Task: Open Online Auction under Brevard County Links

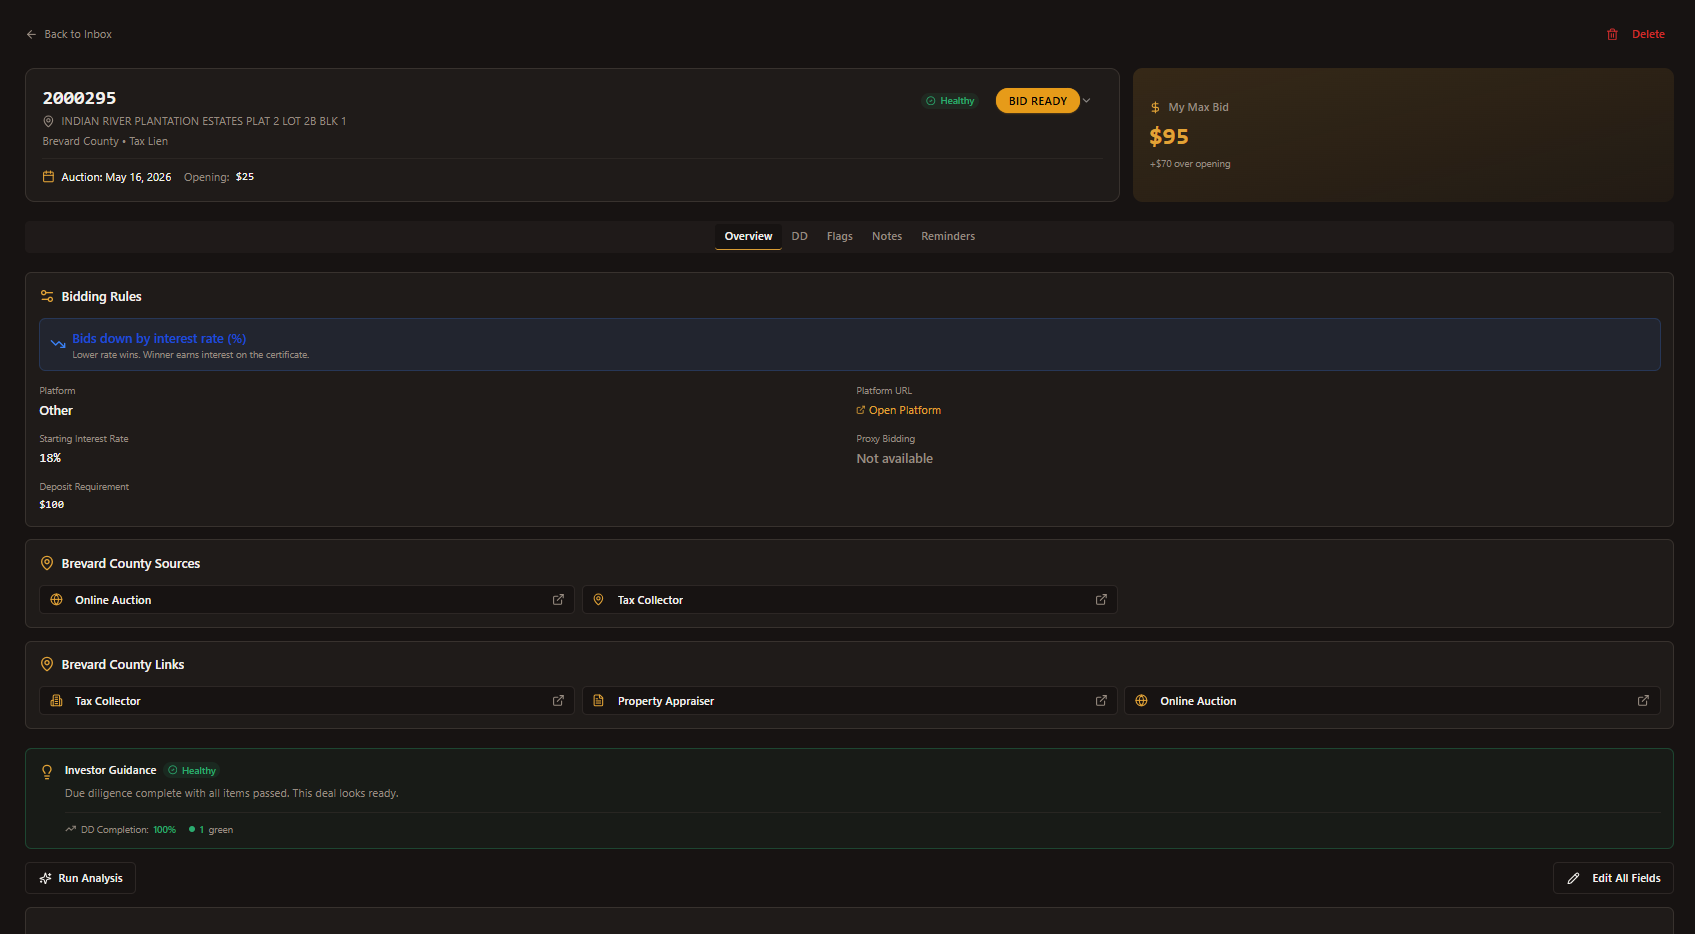Action: point(1392,701)
